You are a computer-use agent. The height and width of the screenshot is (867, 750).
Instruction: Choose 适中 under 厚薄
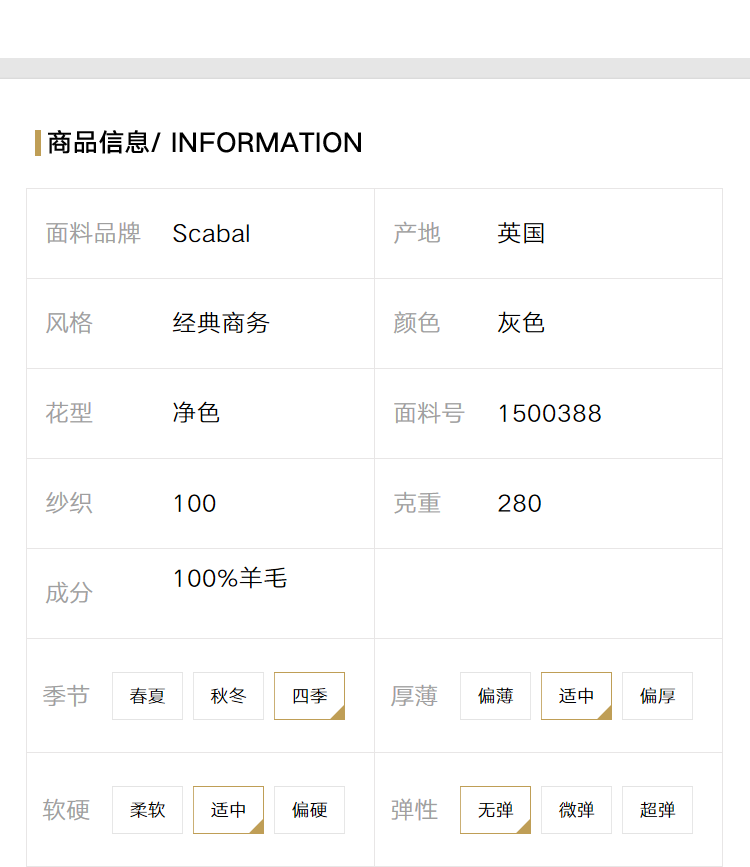pos(576,696)
